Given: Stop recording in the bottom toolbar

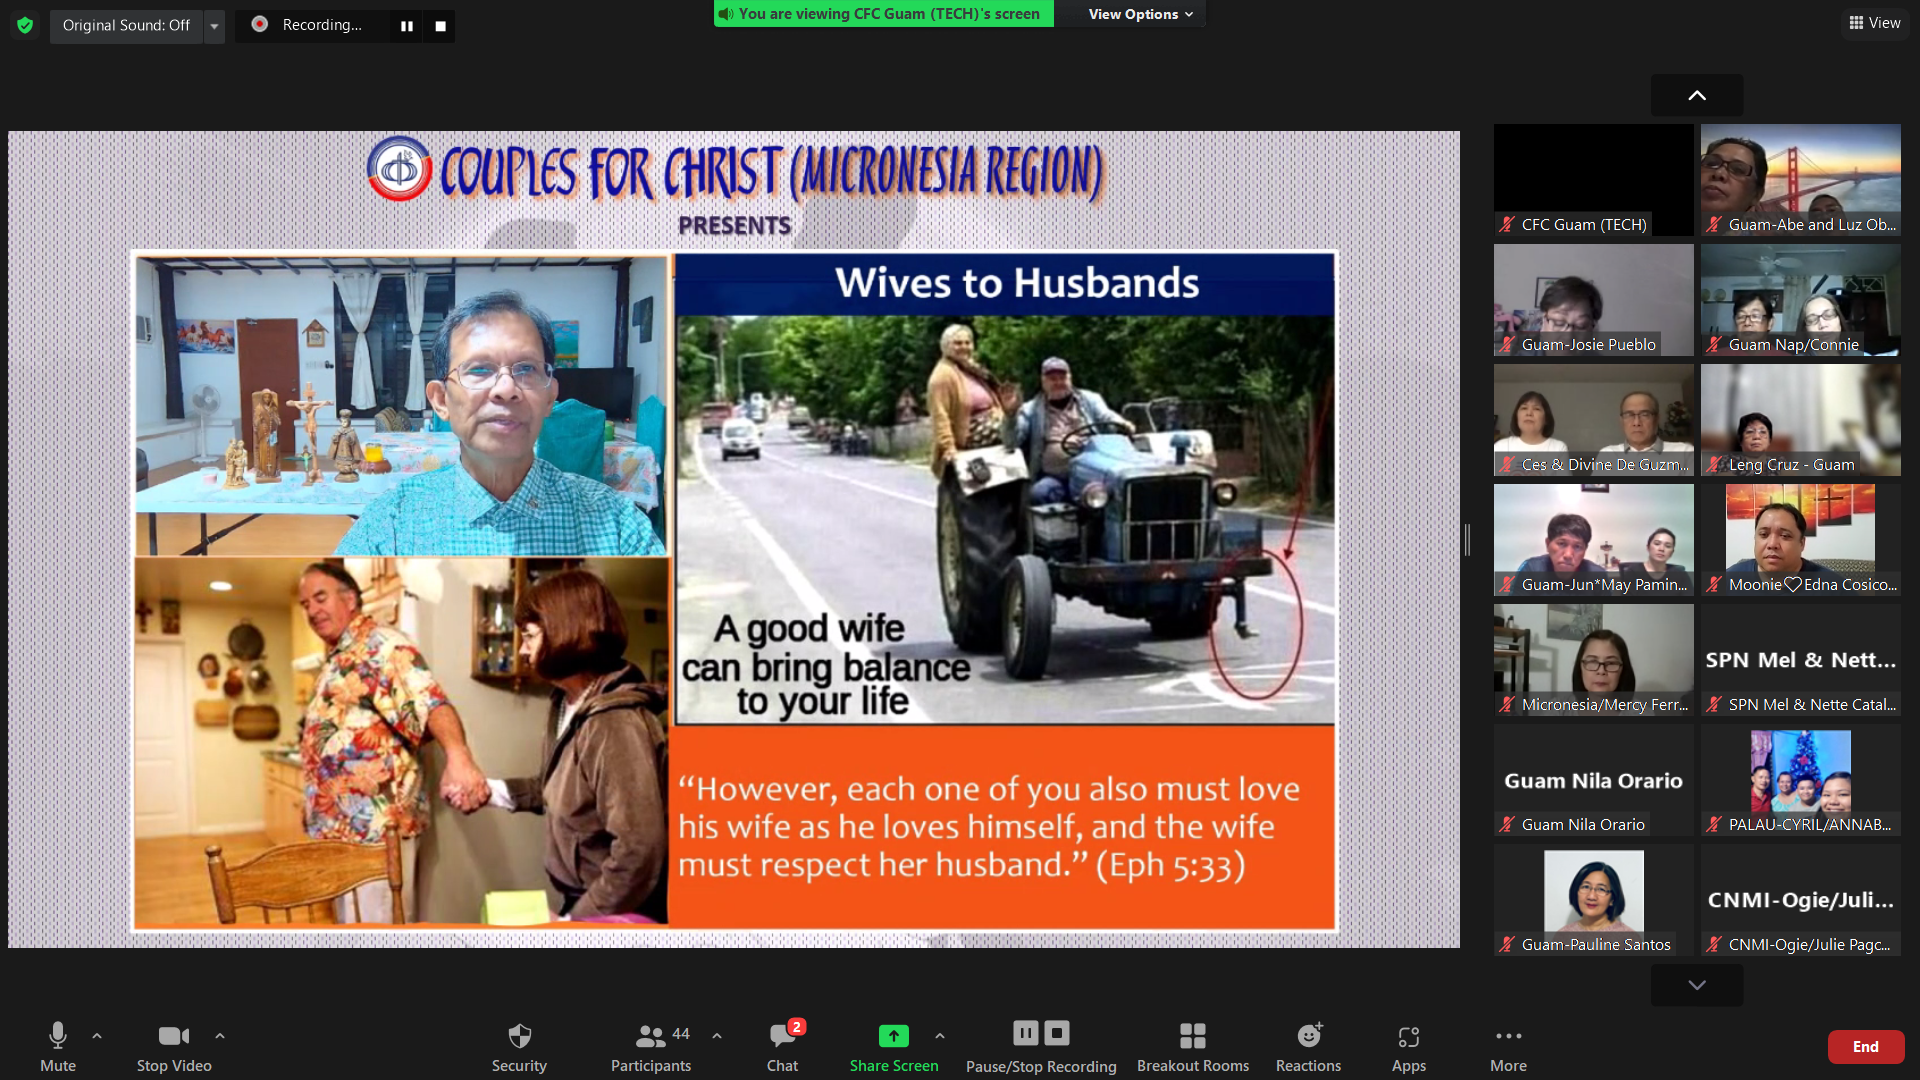Looking at the screenshot, I should pos(1057,1033).
